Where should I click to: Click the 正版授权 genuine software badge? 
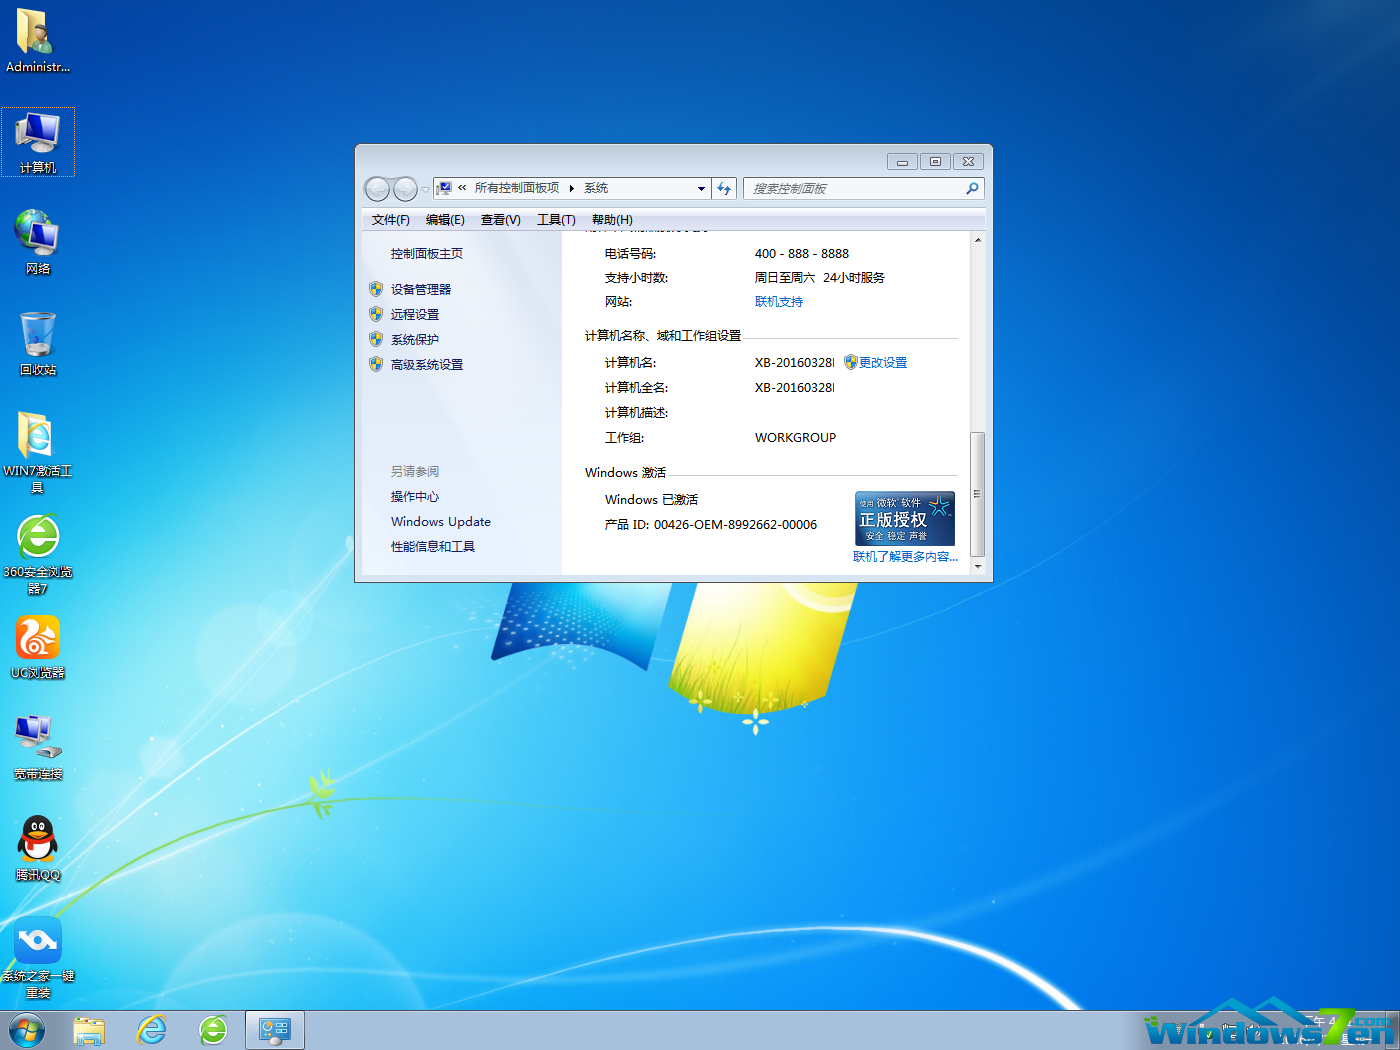pyautogui.click(x=905, y=518)
